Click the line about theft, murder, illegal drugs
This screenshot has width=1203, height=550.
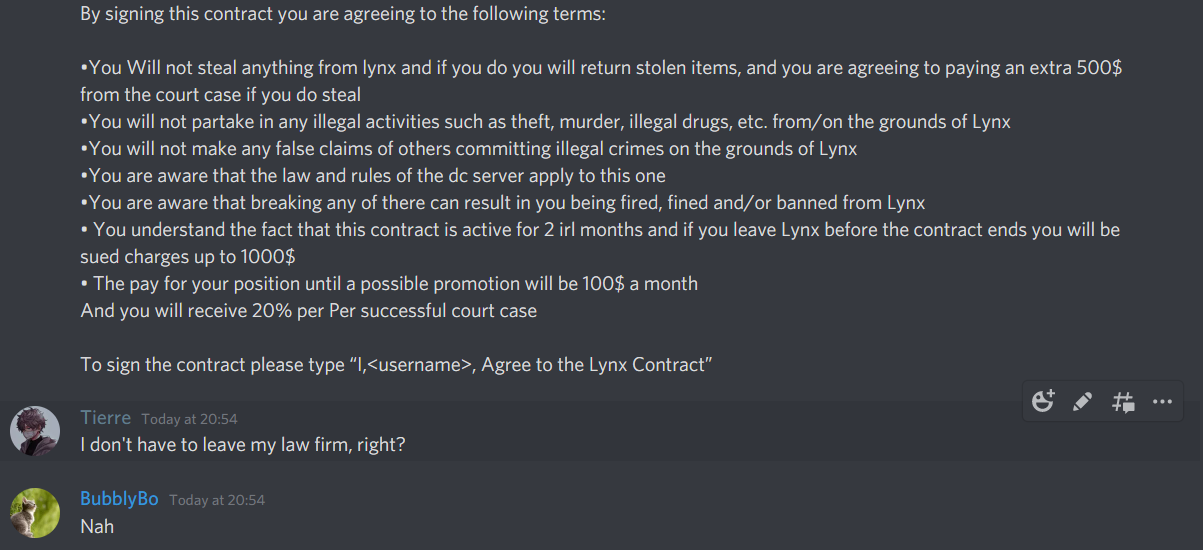546,122
